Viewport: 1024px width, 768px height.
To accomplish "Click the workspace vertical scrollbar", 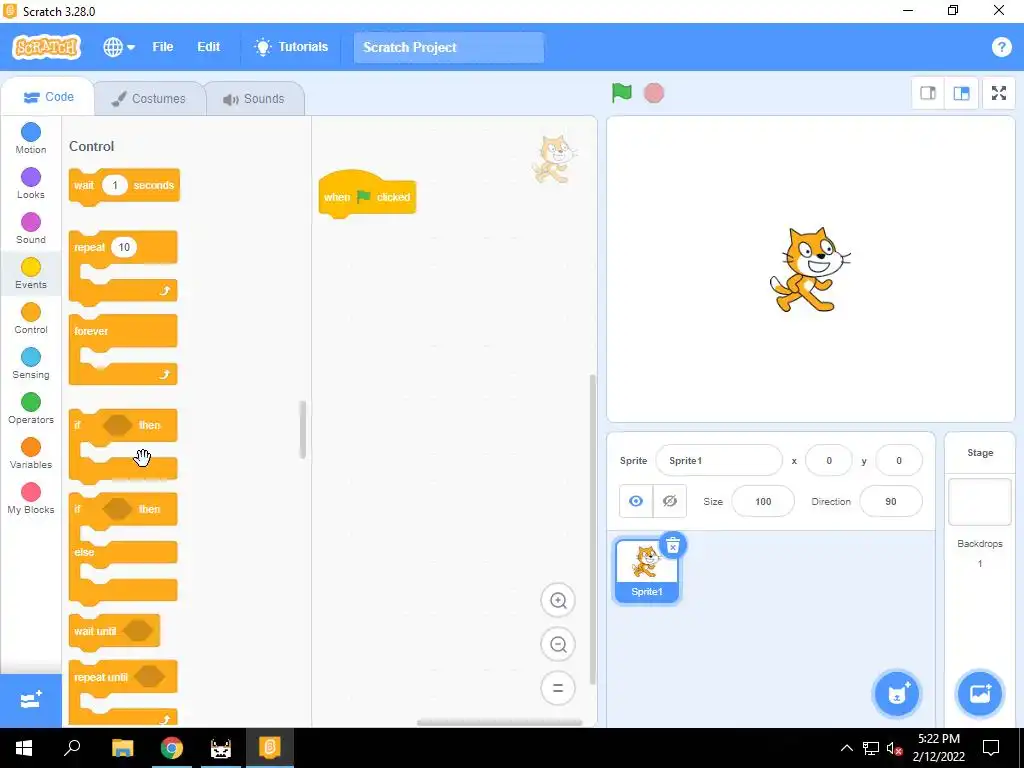I will [x=592, y=529].
